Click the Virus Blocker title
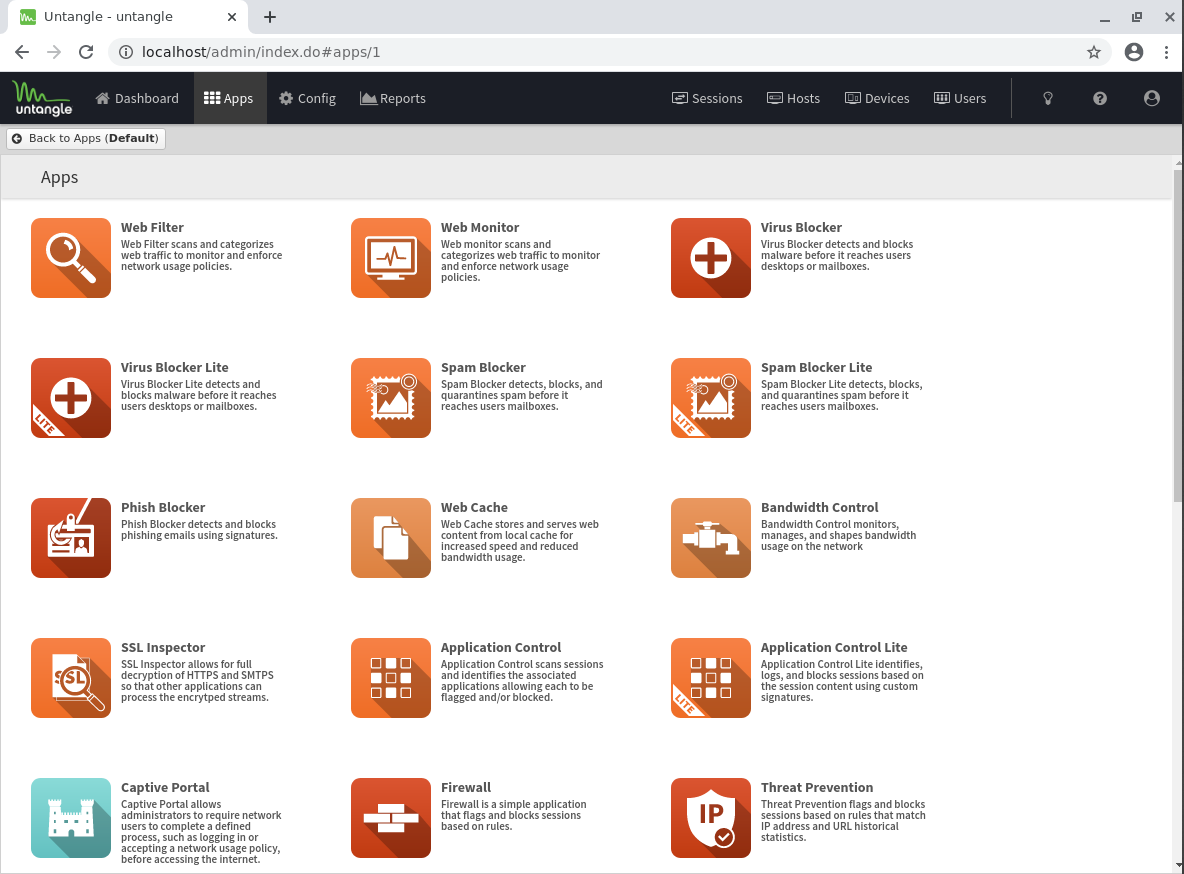Image resolution: width=1184 pixels, height=874 pixels. coord(801,227)
